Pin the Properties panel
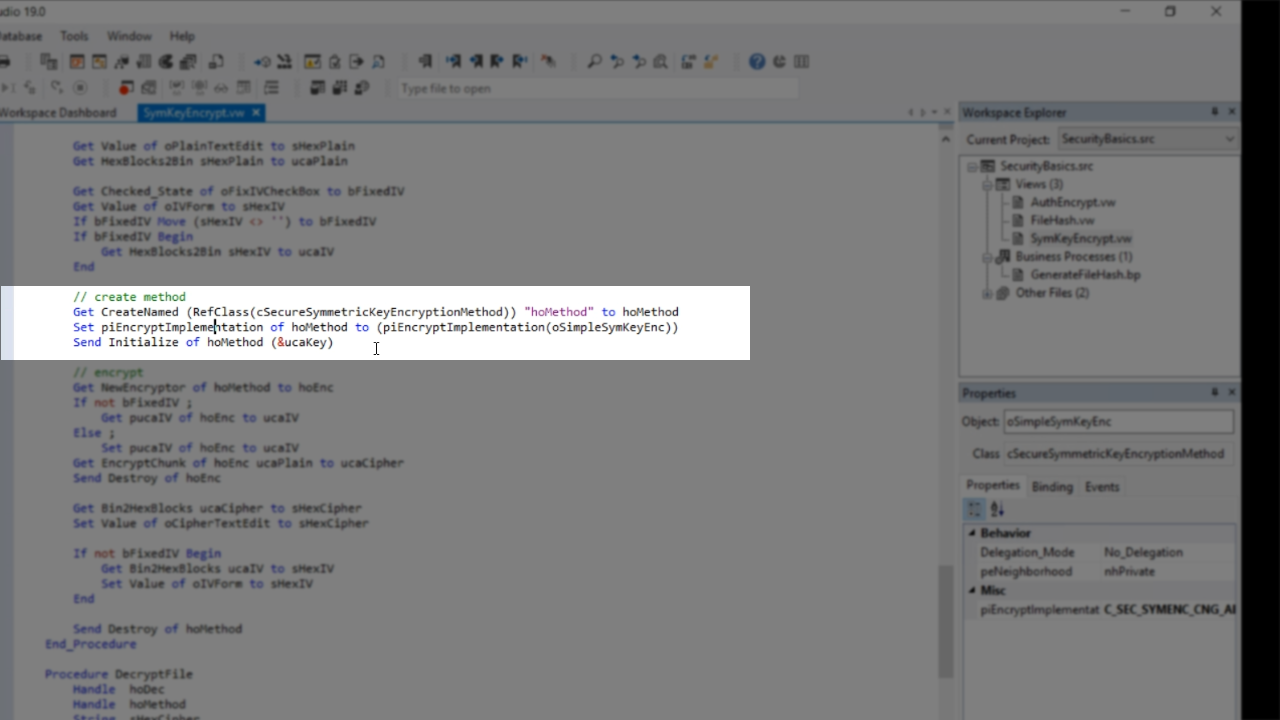1280x720 pixels. (x=1215, y=393)
